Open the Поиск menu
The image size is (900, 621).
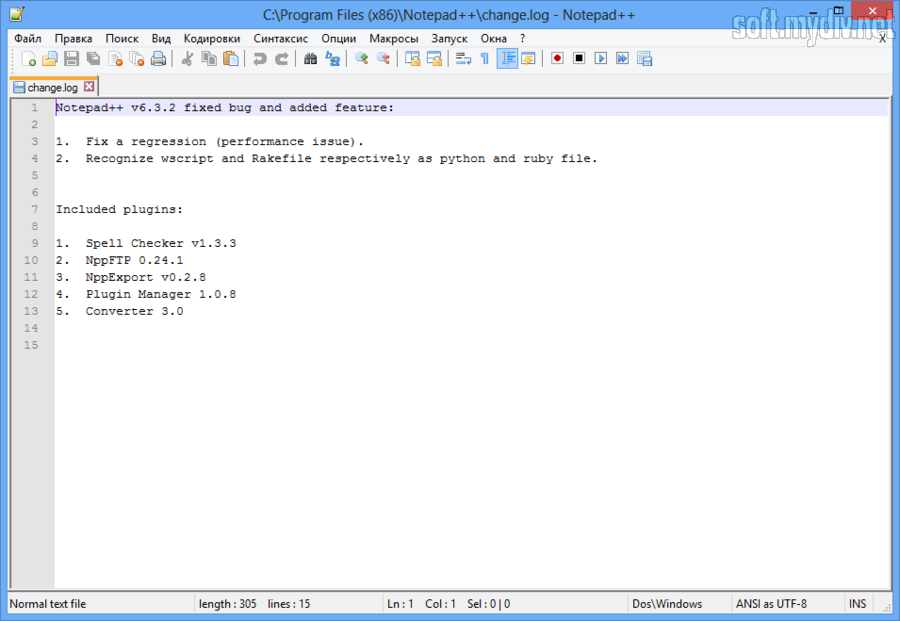pos(122,38)
